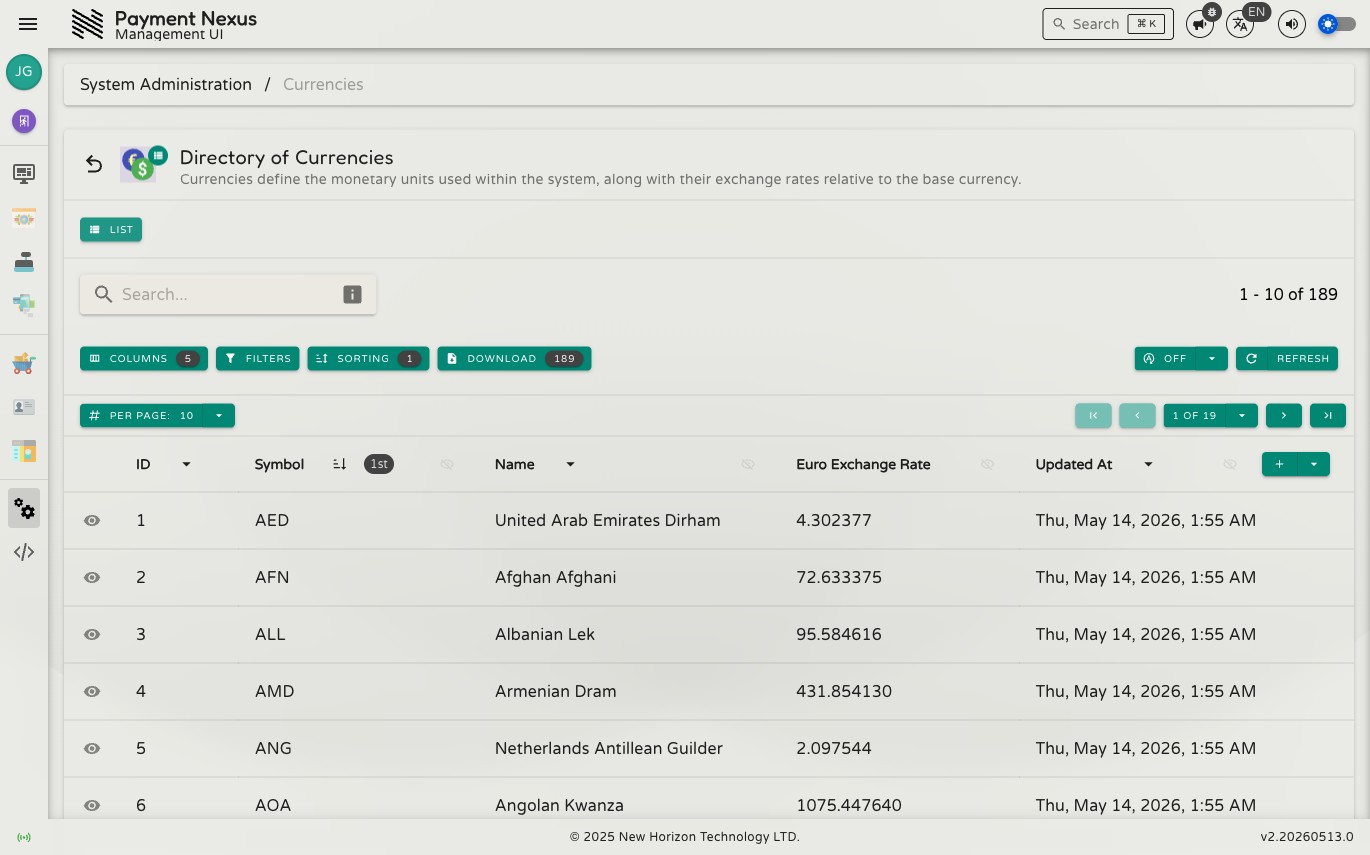The height and width of the screenshot is (855, 1370).
Task: View details eye icon for ANG row
Action: [92, 748]
